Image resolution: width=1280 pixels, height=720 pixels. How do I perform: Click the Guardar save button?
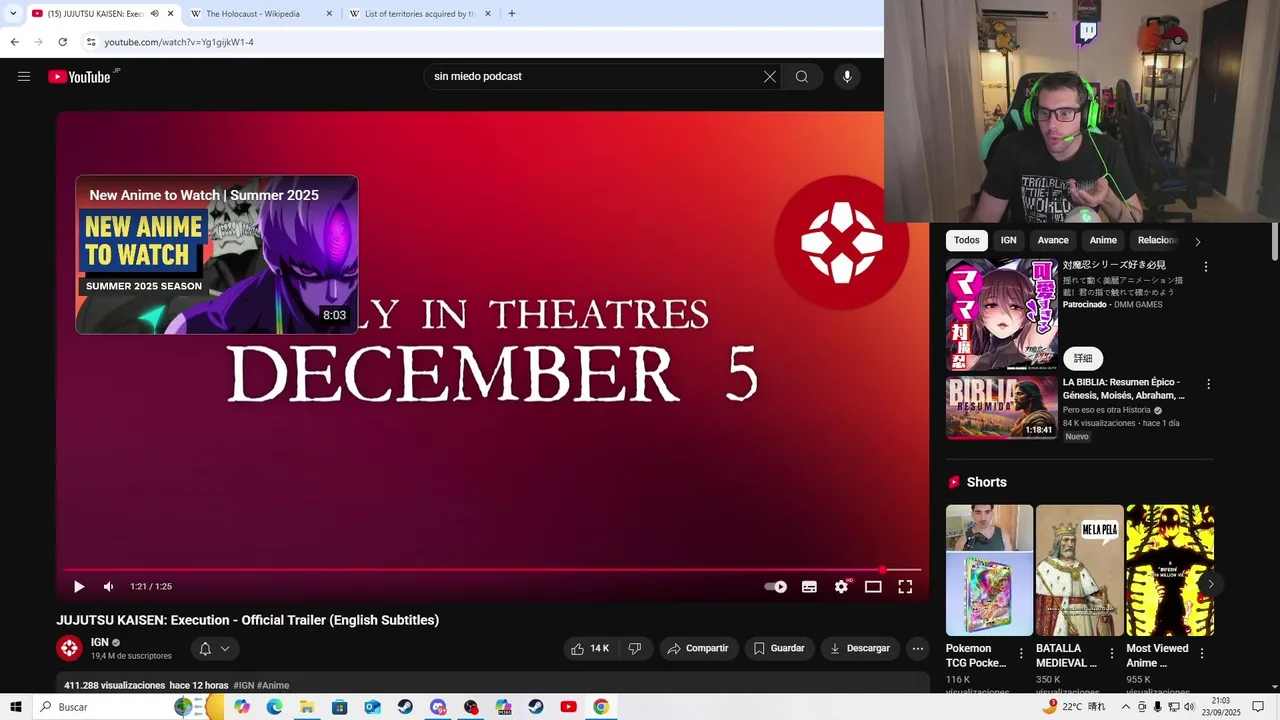779,649
